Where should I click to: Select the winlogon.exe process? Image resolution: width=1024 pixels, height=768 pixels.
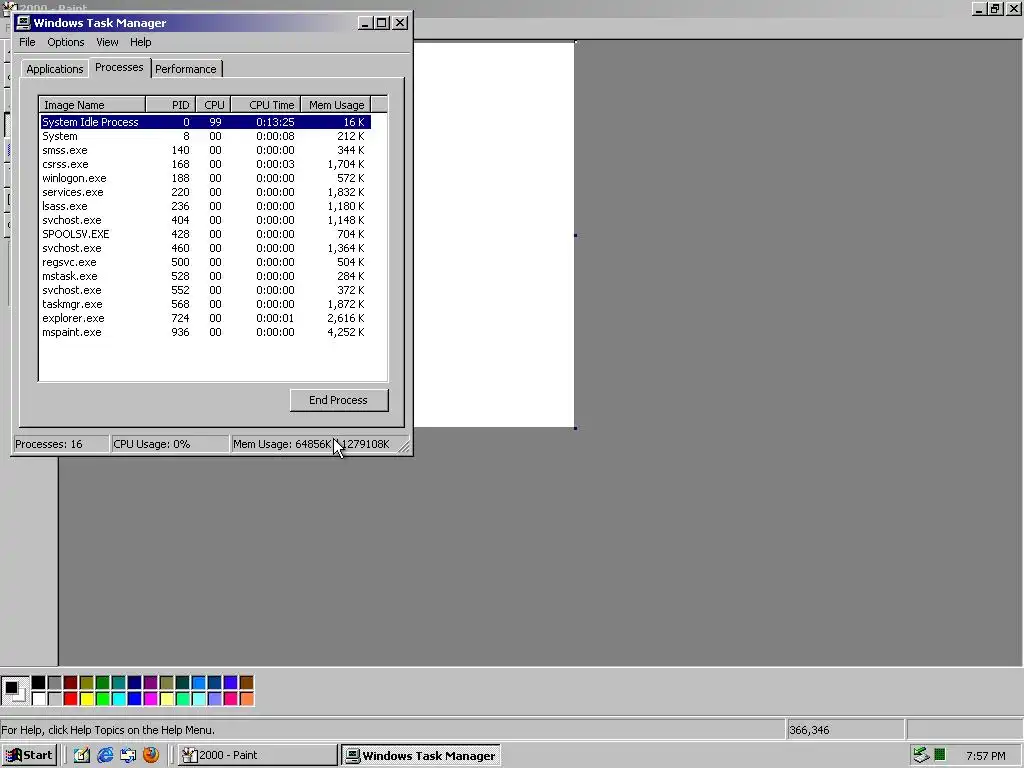pos(205,178)
